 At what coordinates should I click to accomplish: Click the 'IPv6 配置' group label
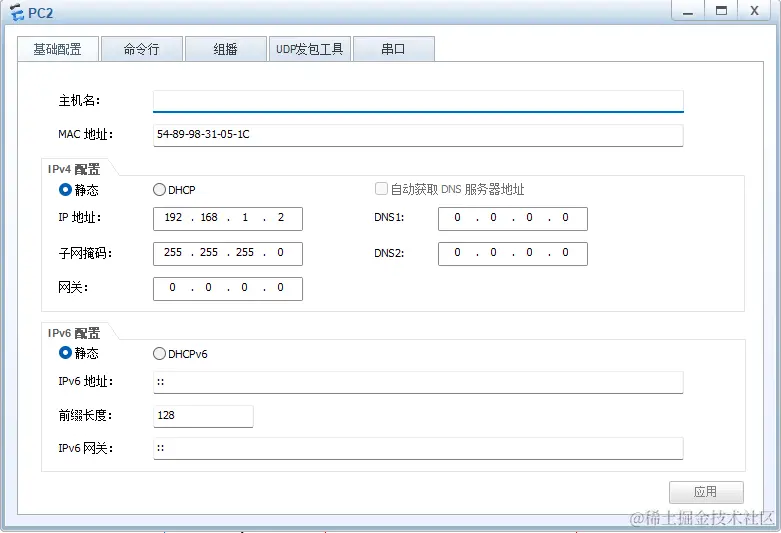click(74, 333)
